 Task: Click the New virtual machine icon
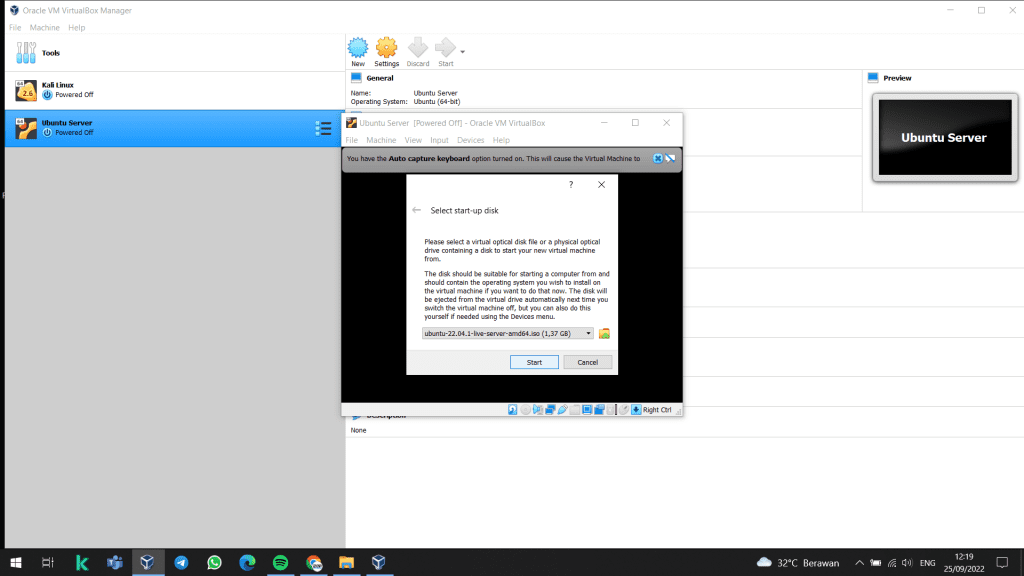(x=357, y=49)
